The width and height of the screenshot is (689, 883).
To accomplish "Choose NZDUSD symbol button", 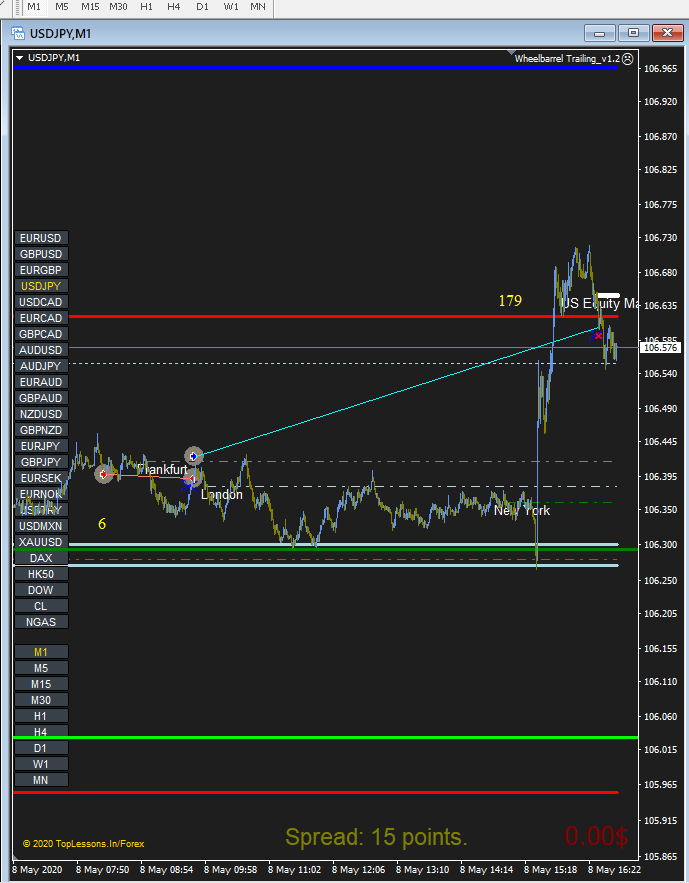I will (x=41, y=414).
